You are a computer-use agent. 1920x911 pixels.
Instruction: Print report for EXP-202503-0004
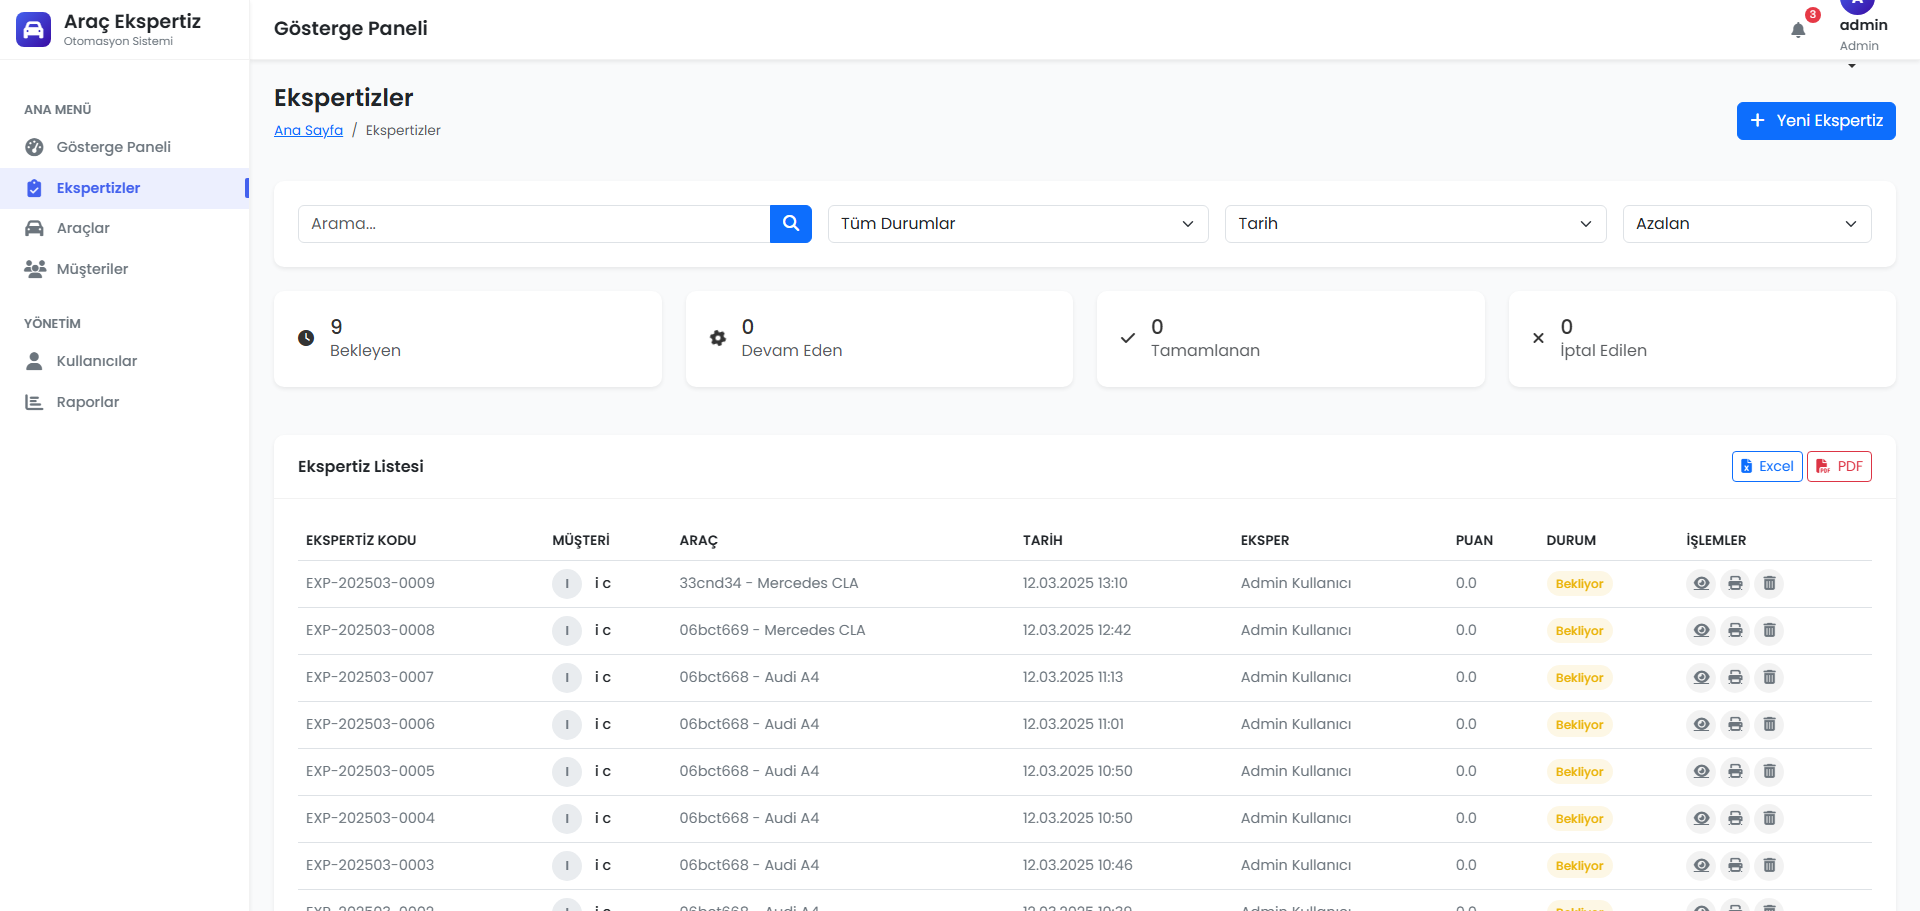(1735, 819)
